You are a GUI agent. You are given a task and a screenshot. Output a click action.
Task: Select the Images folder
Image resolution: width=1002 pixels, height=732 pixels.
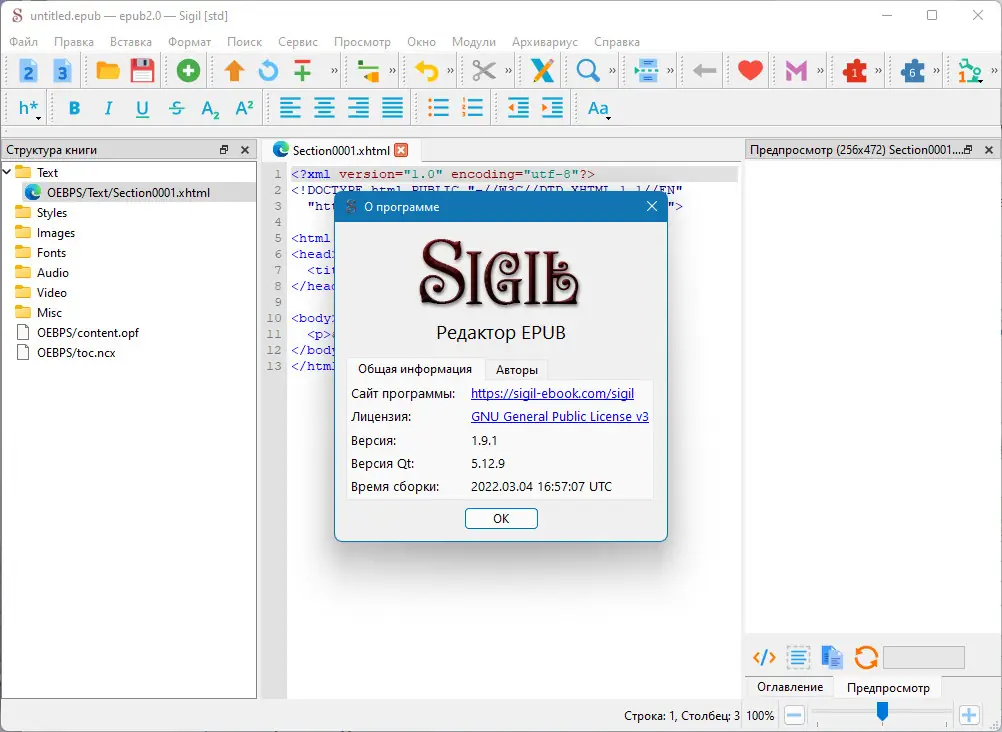tap(56, 233)
